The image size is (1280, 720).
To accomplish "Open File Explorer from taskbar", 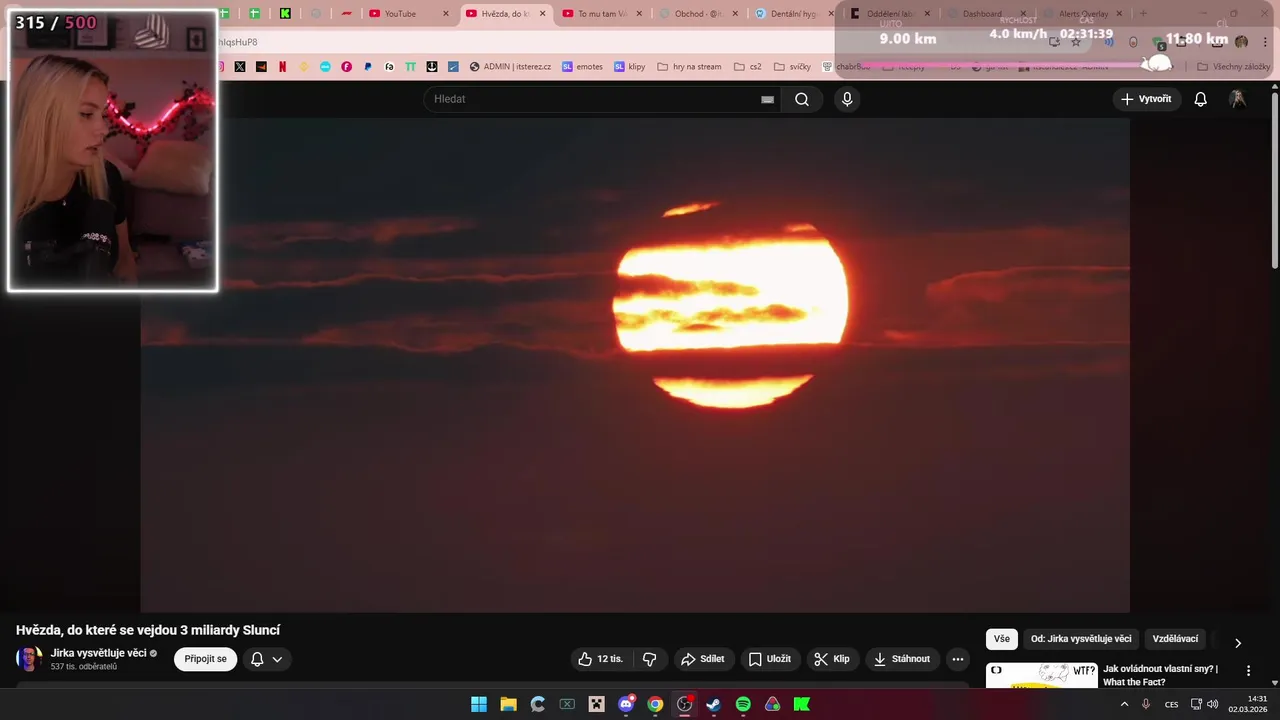I will 508,704.
